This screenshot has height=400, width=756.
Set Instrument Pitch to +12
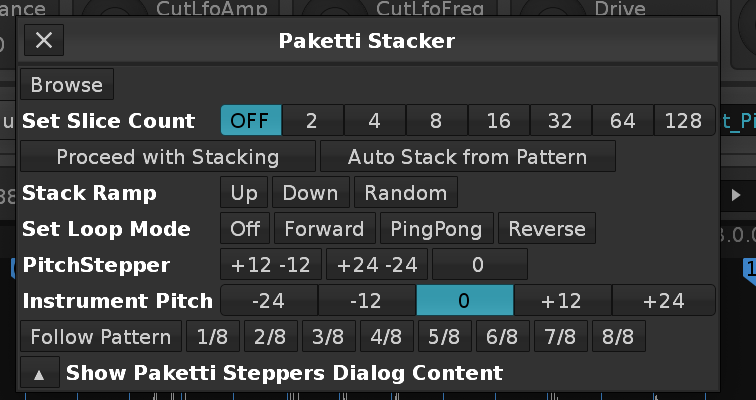(562, 301)
